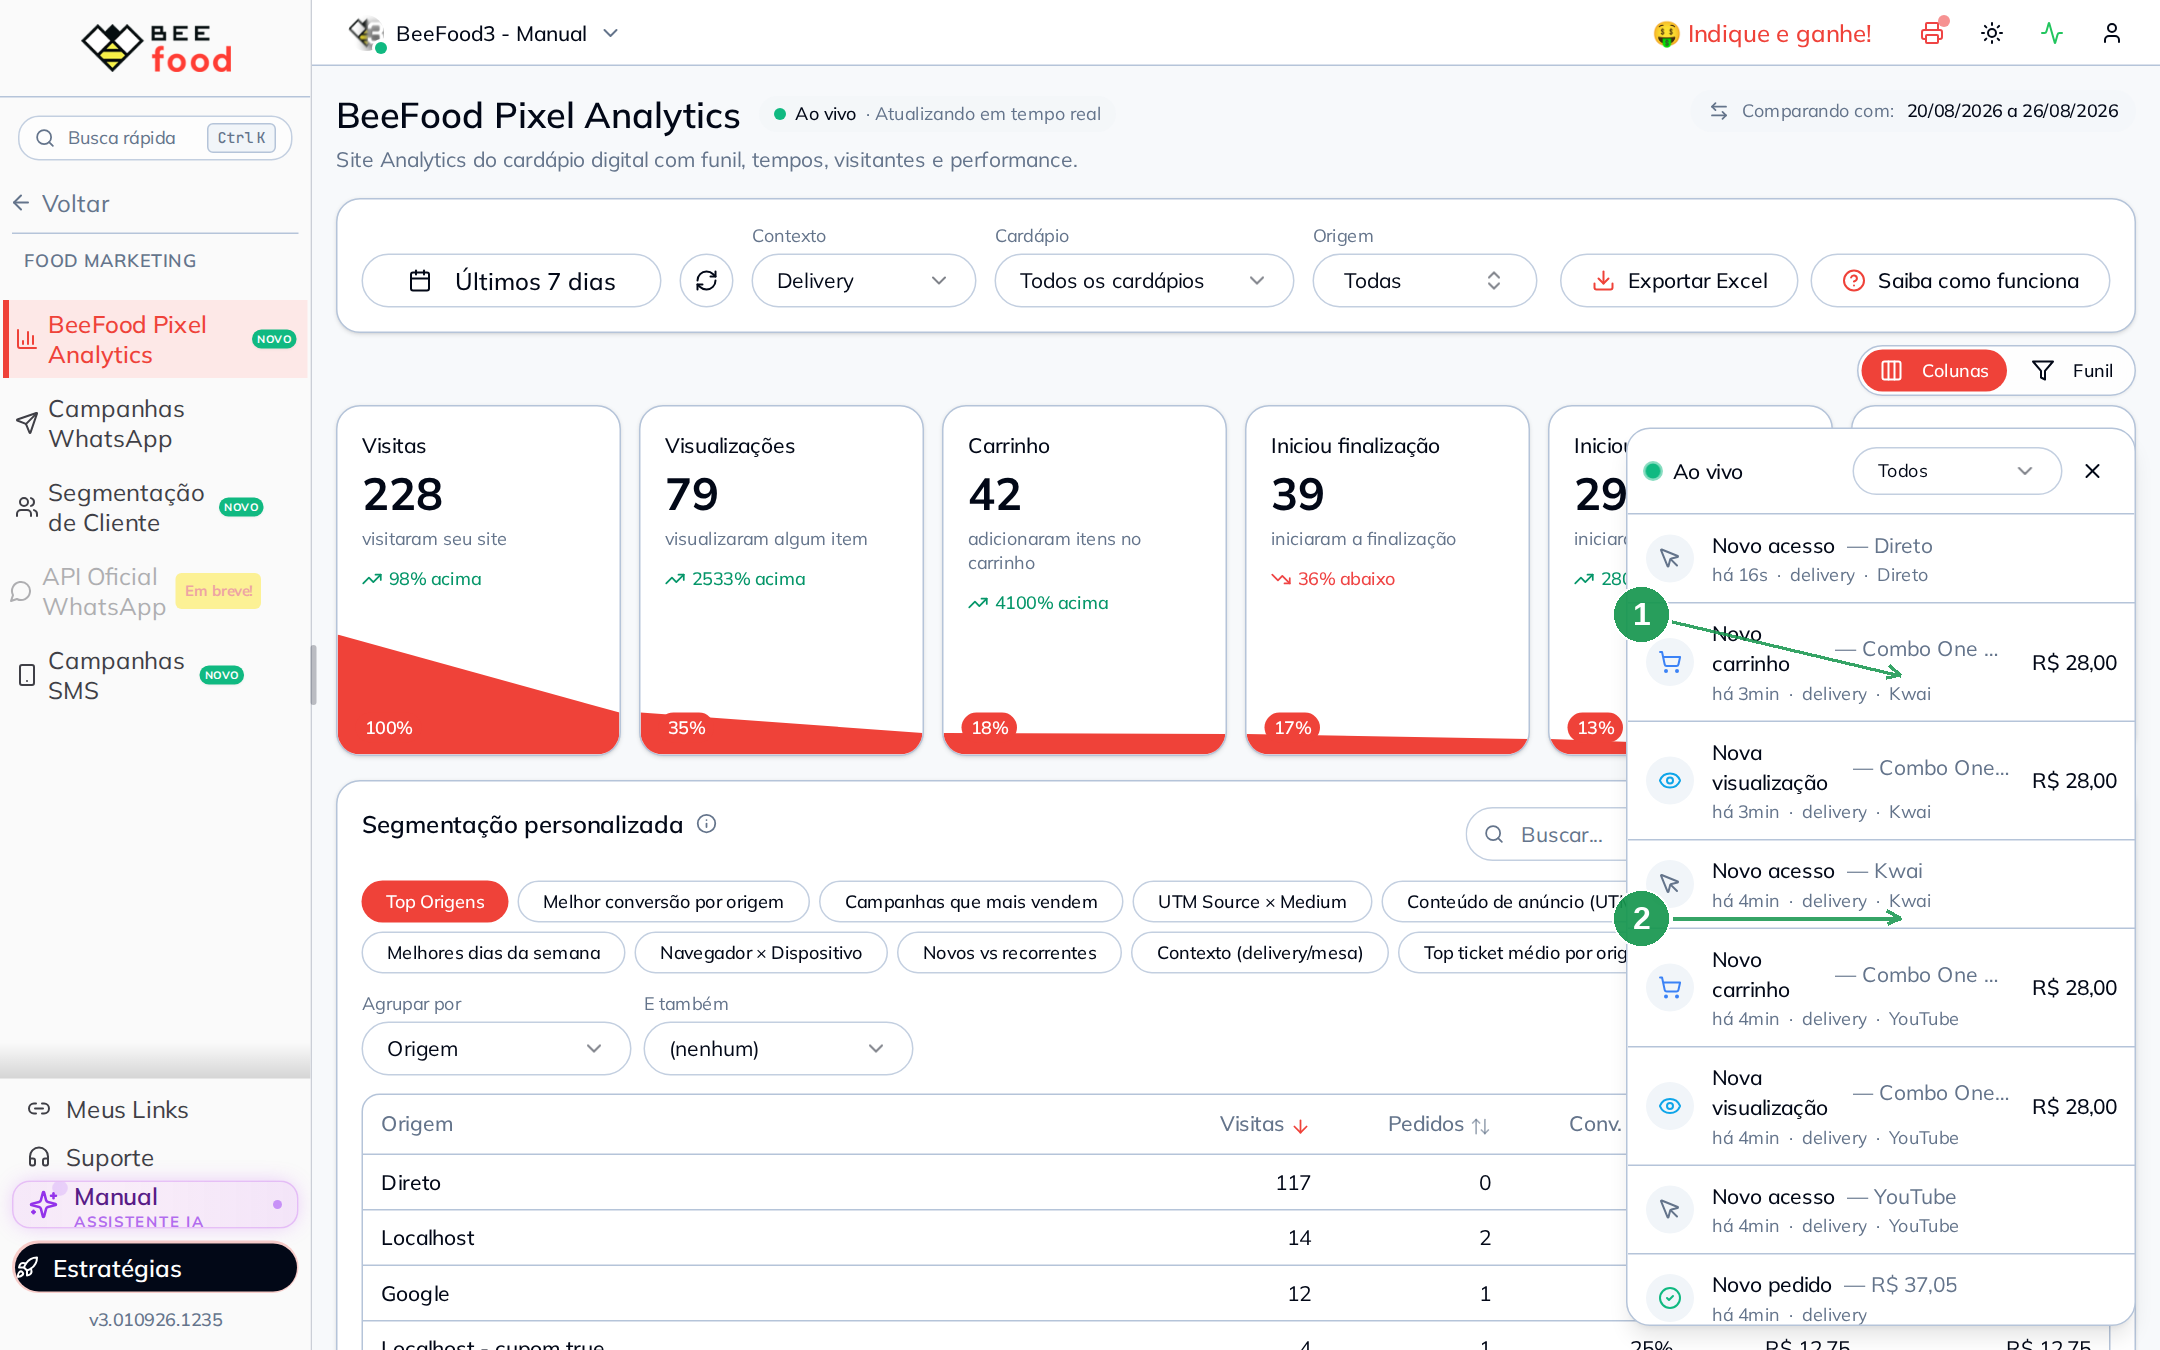Expand the E também (nenhum) dropdown
Image resolution: width=2160 pixels, height=1350 pixels.
point(778,1049)
